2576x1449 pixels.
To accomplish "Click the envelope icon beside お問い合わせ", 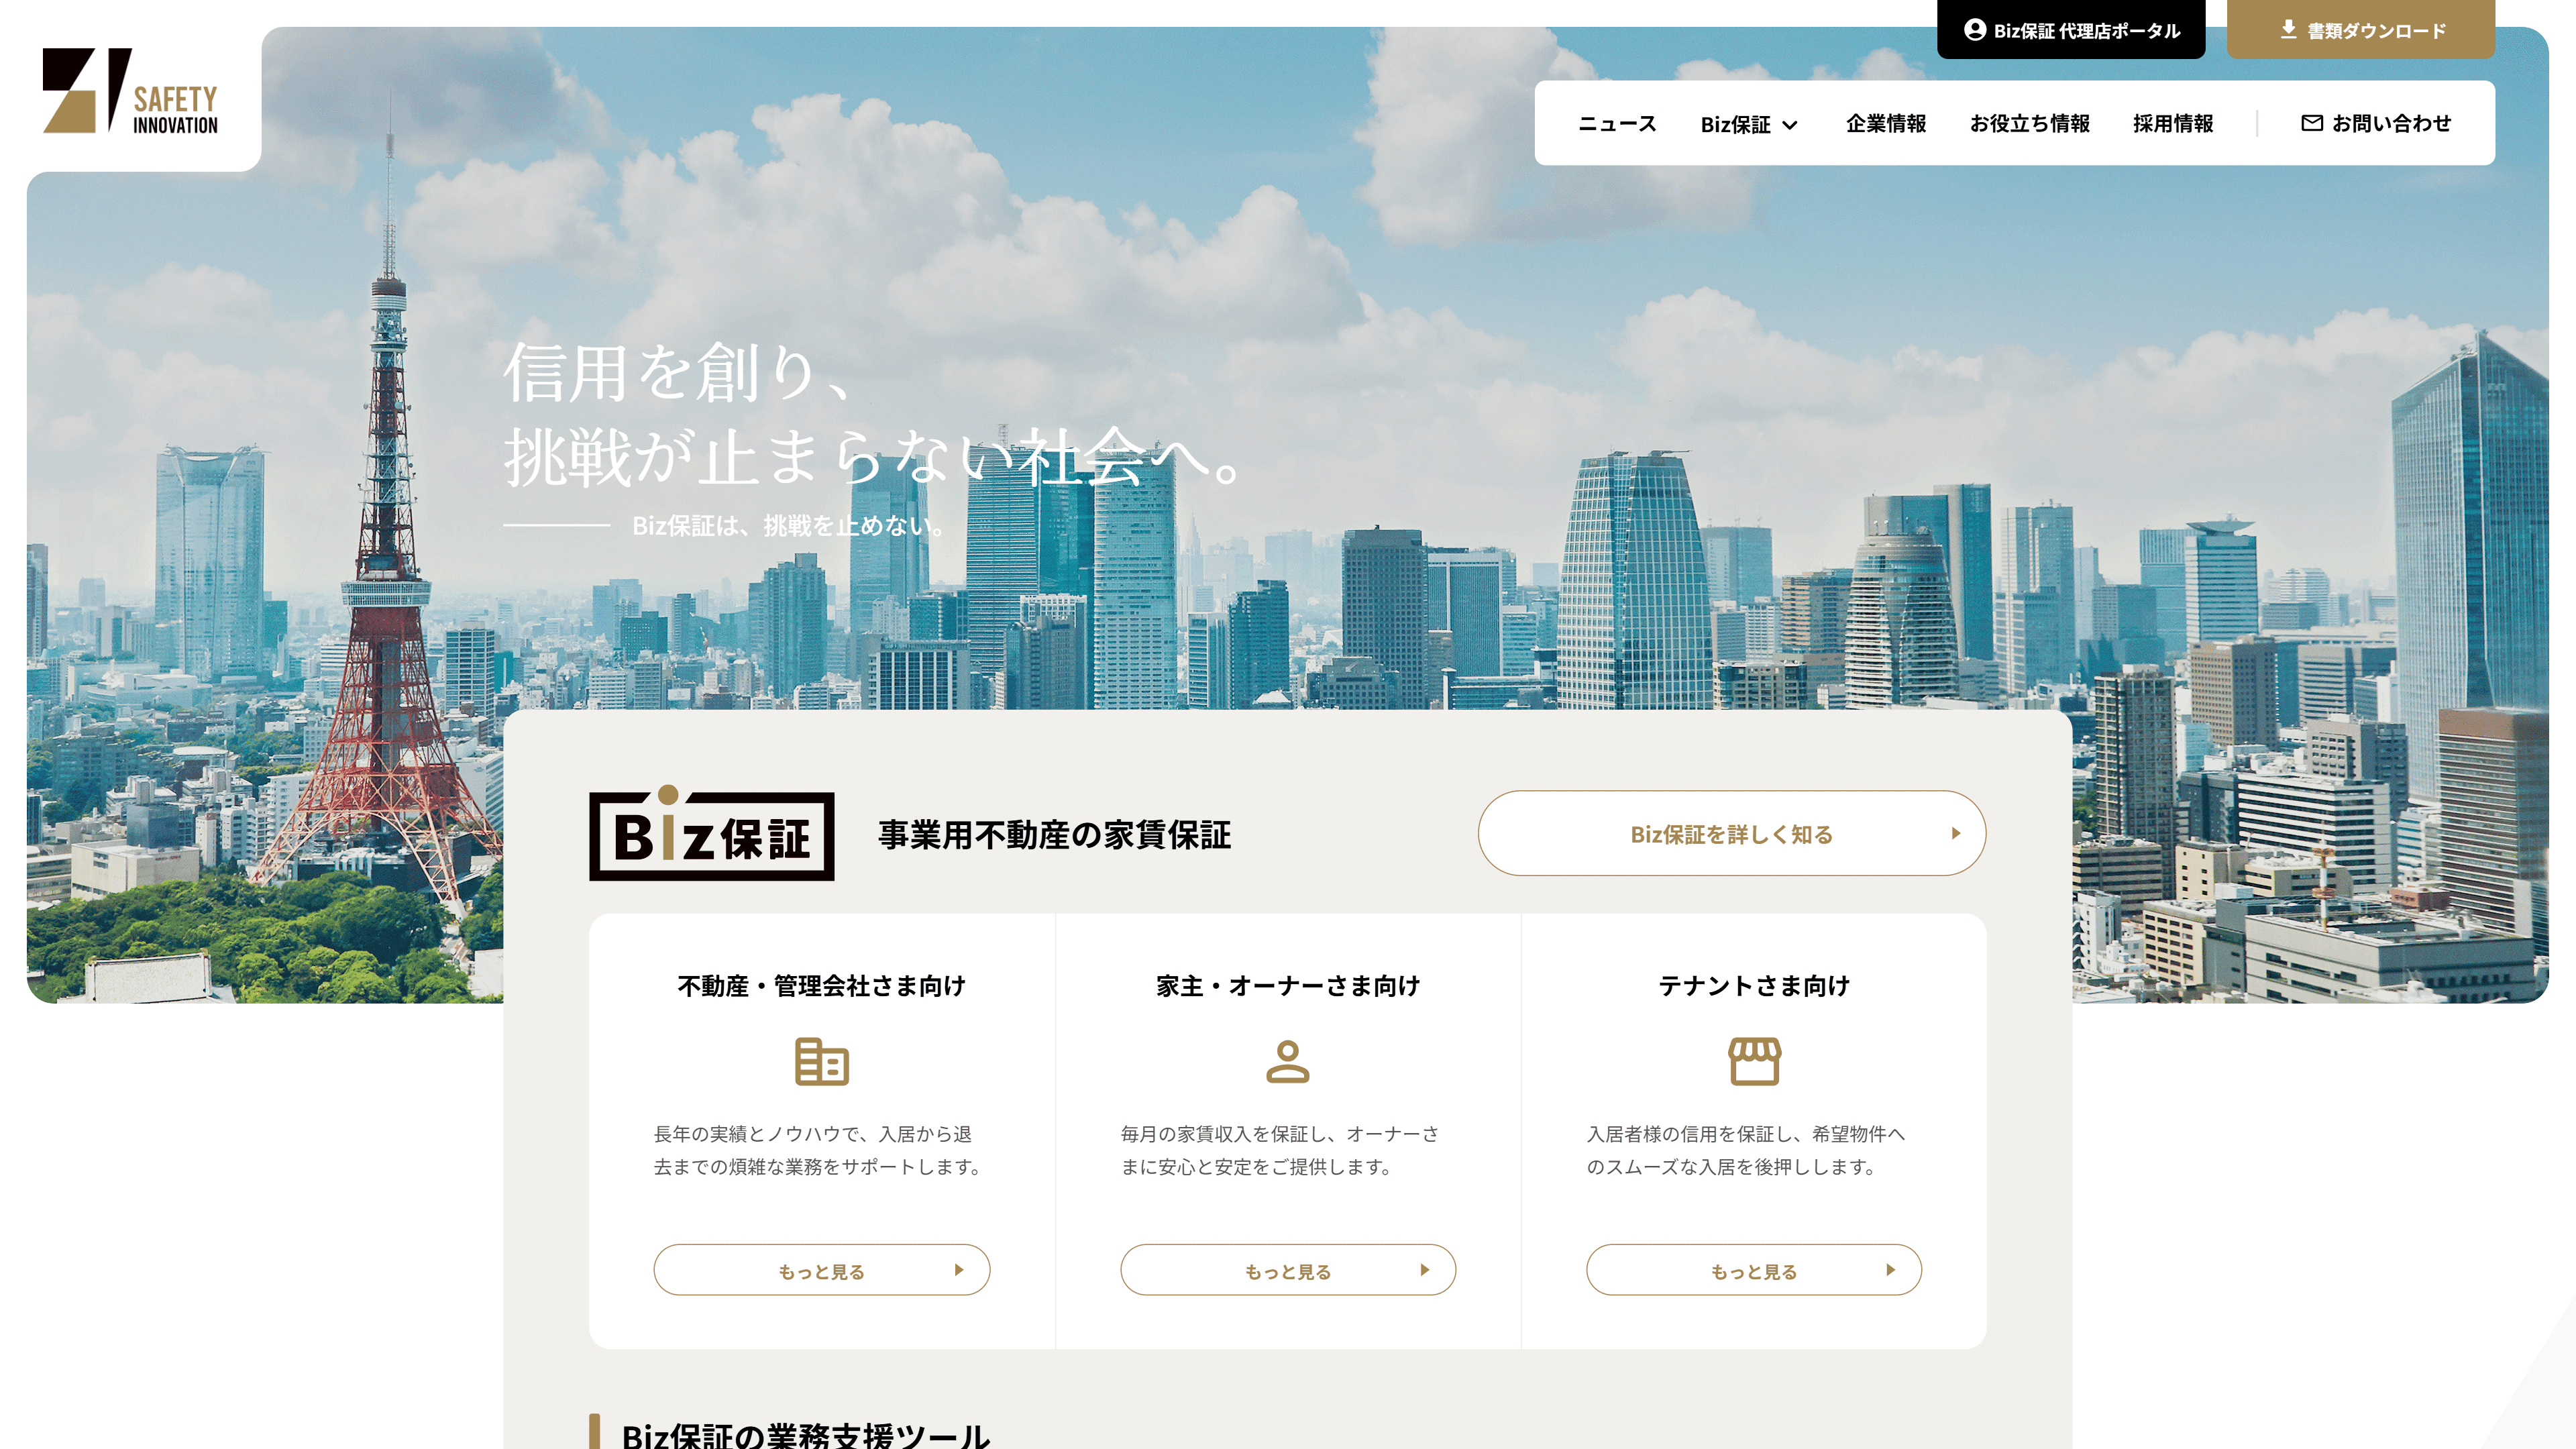I will [2311, 124].
